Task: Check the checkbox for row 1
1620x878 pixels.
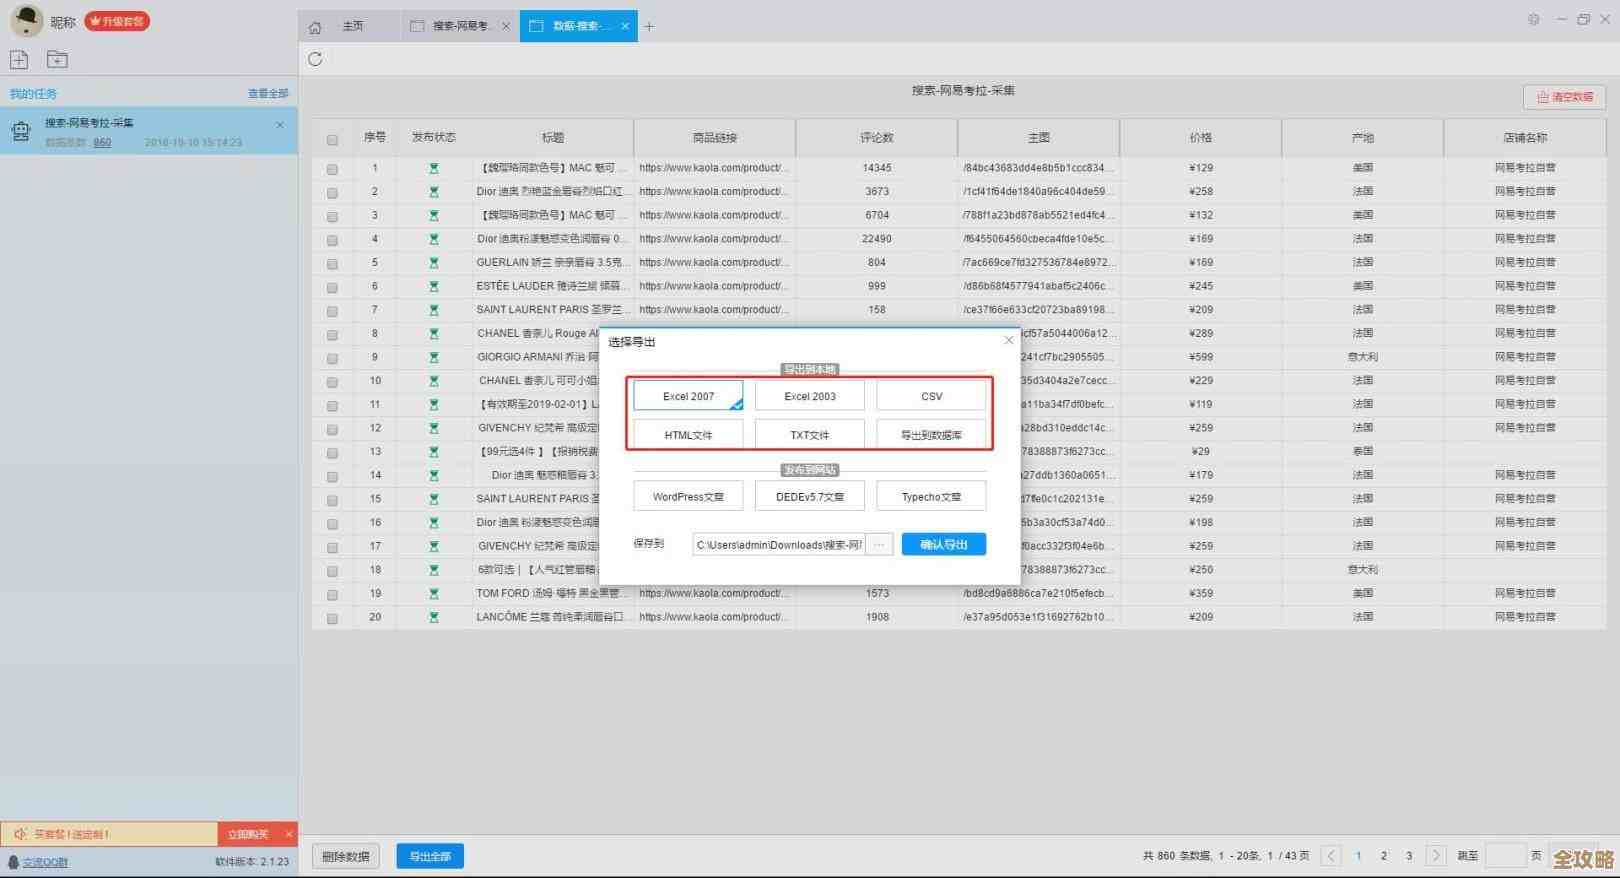Action: pos(332,169)
